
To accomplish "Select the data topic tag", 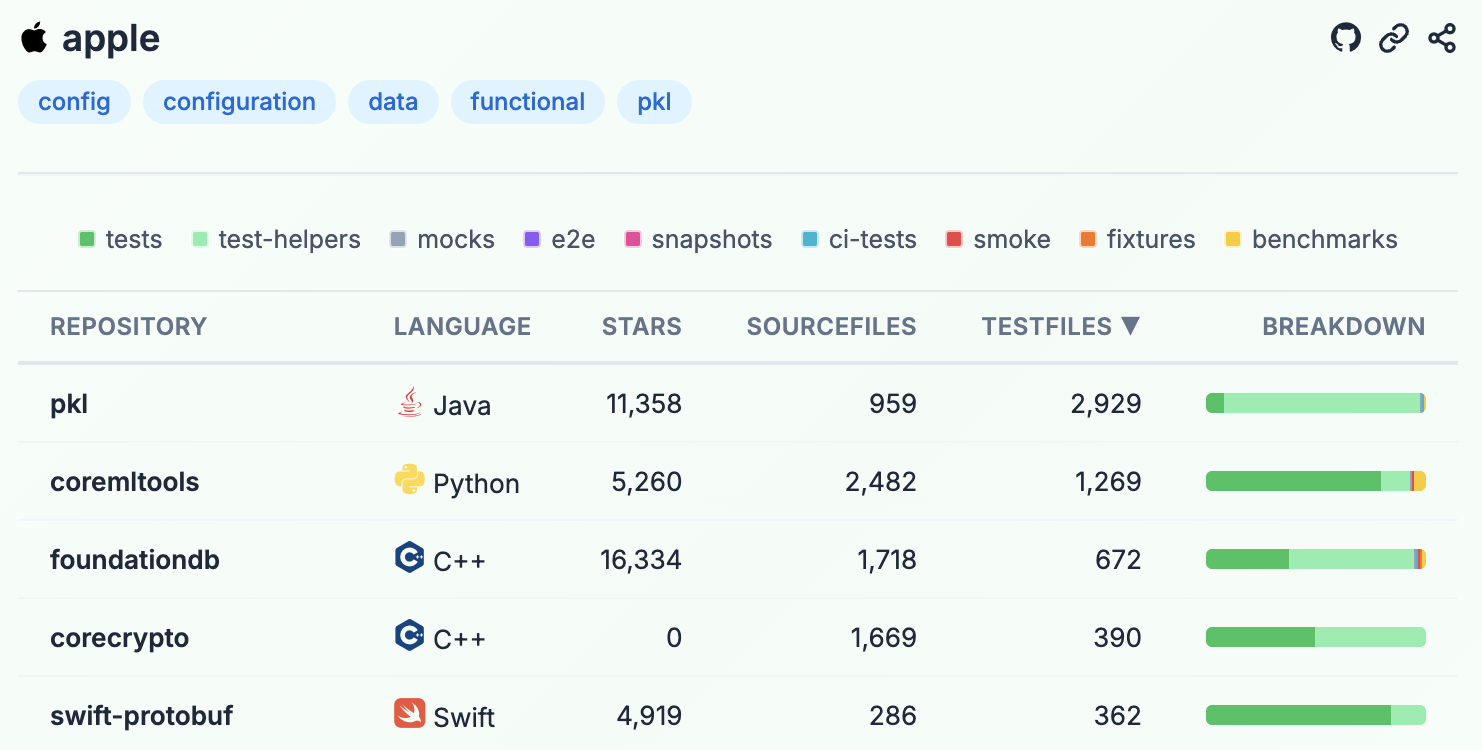I will [x=393, y=102].
